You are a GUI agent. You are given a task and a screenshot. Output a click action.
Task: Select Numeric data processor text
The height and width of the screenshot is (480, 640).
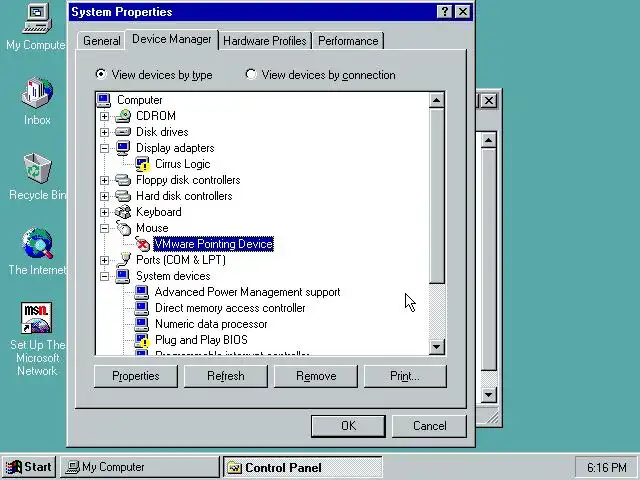tap(211, 324)
